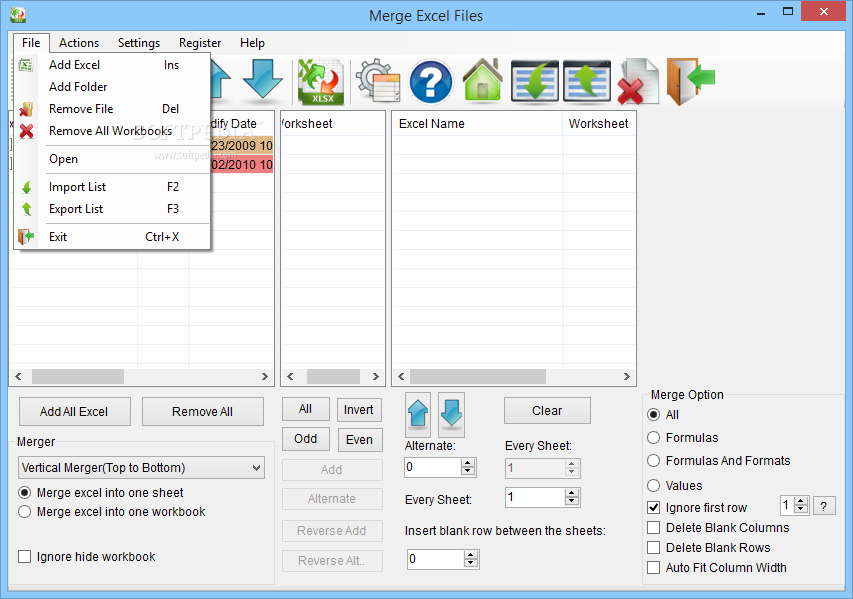Click the application icon in title bar
853x599 pixels.
click(x=18, y=15)
